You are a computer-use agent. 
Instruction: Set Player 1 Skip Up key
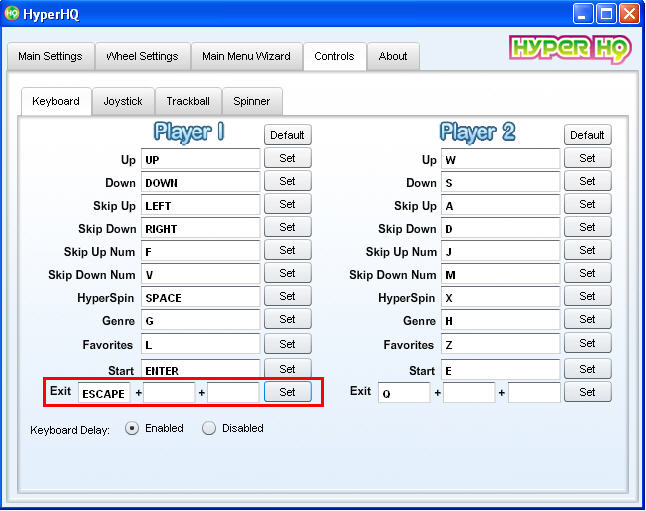pos(287,204)
